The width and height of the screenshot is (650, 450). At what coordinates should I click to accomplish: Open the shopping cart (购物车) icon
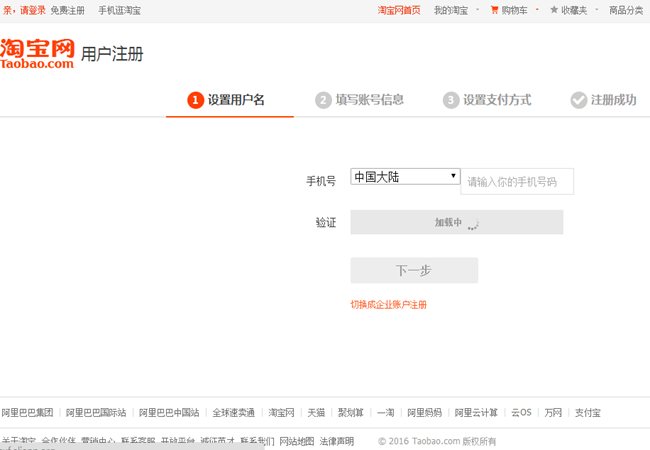click(494, 10)
